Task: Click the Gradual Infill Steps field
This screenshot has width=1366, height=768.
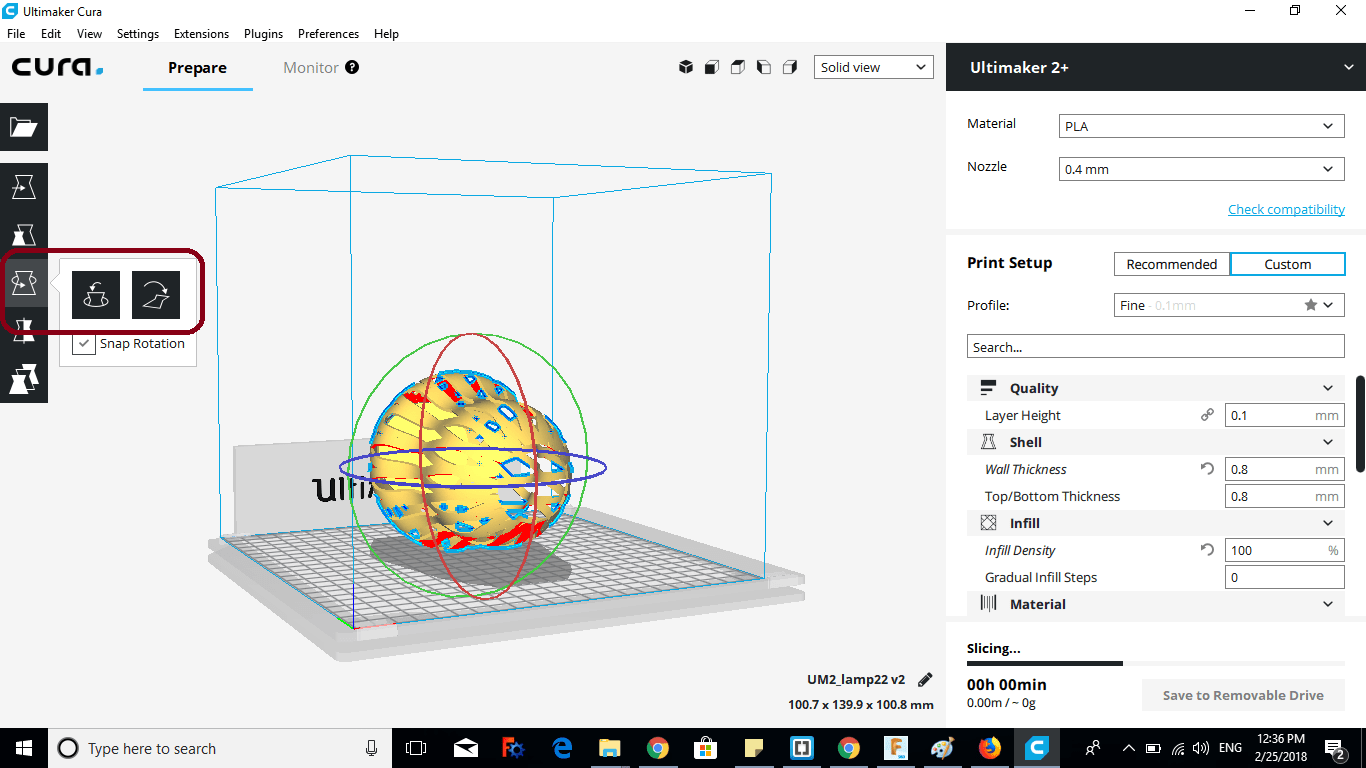Action: coord(1284,577)
